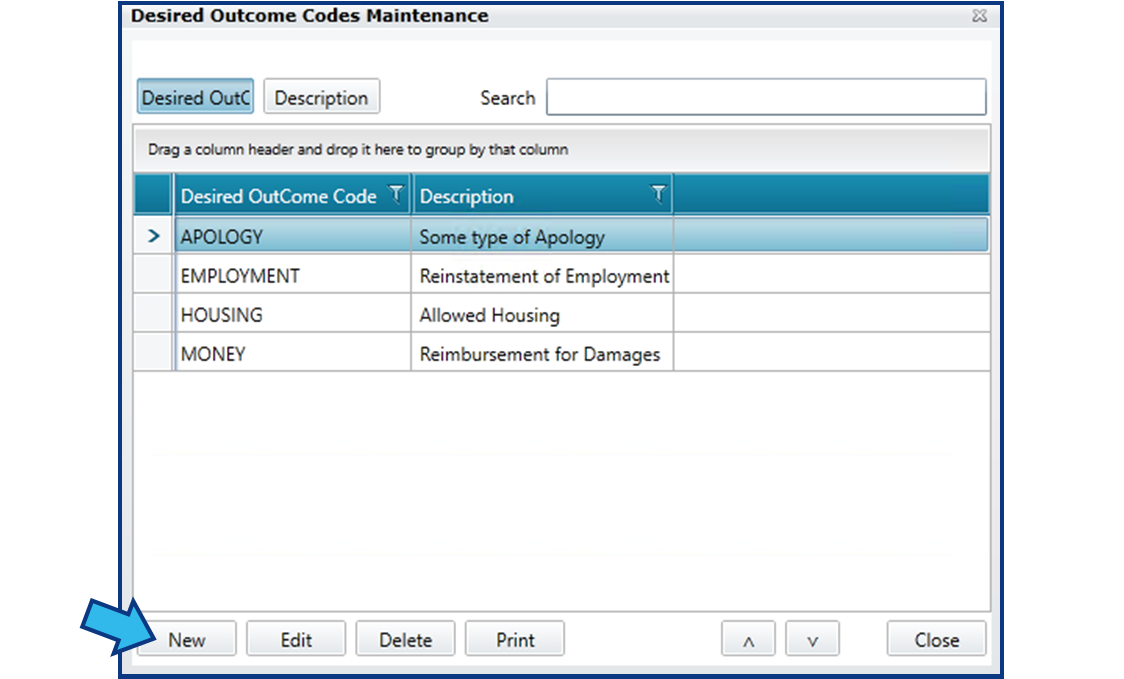1124x679 pixels.
Task: Click the down arrow navigation button
Action: click(x=812, y=638)
